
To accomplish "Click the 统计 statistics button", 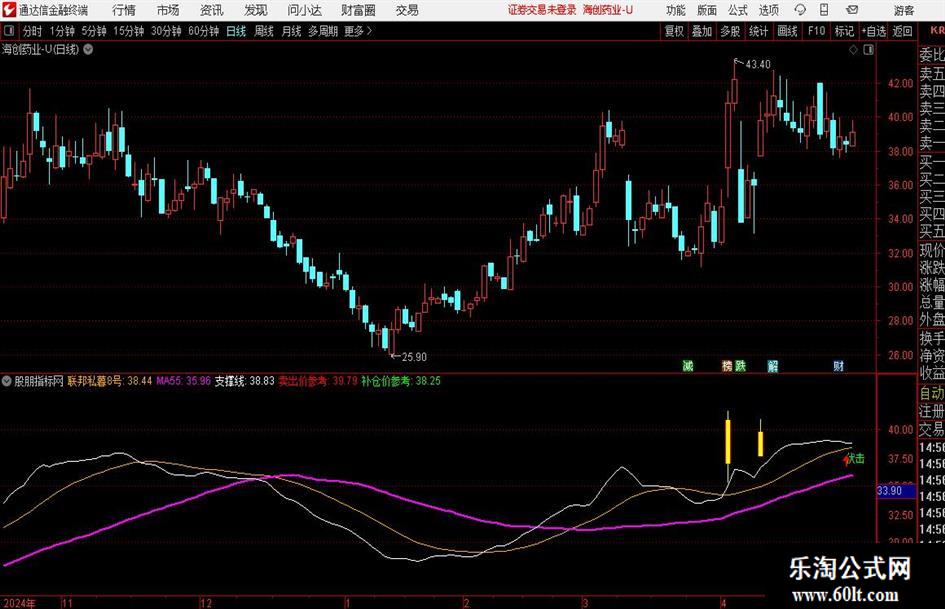I will click(758, 31).
